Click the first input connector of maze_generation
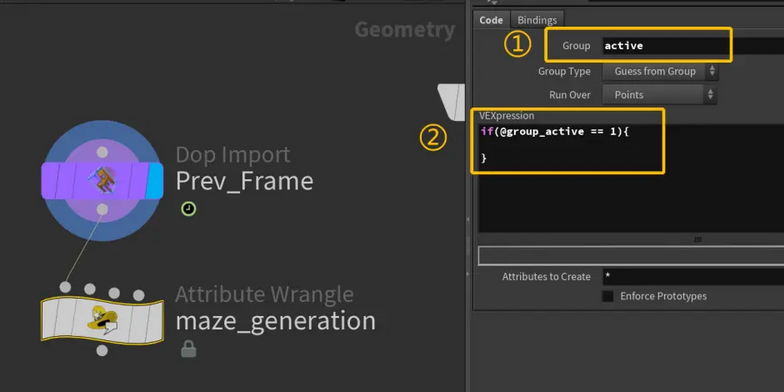This screenshot has height=392, width=784. (x=65, y=287)
